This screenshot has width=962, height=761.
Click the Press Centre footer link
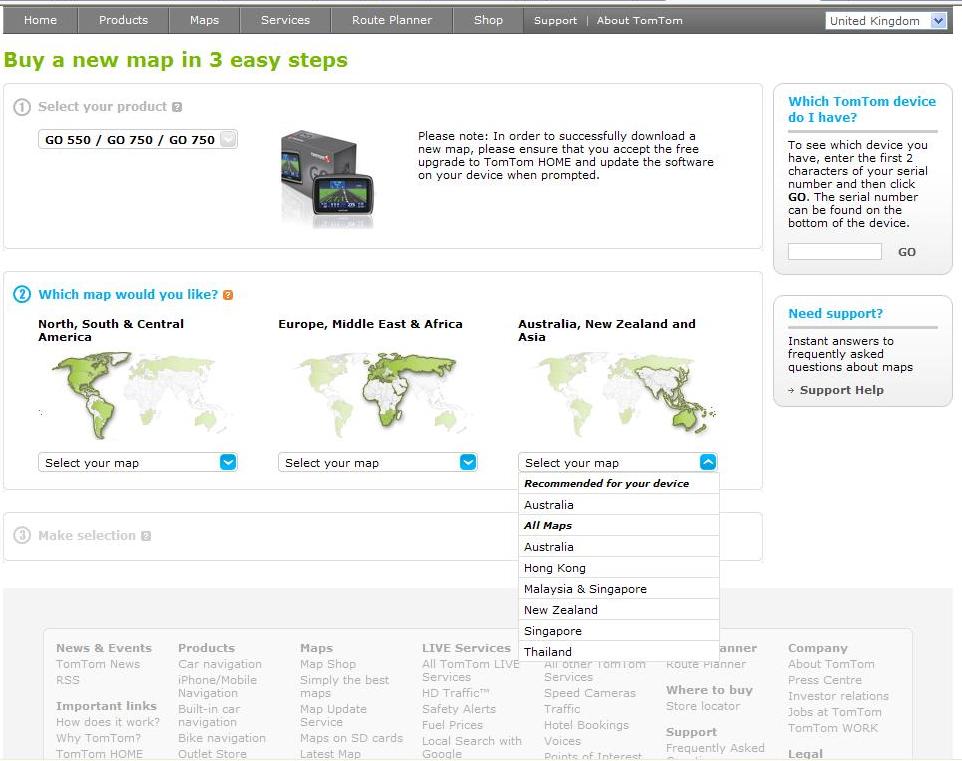click(x=825, y=680)
